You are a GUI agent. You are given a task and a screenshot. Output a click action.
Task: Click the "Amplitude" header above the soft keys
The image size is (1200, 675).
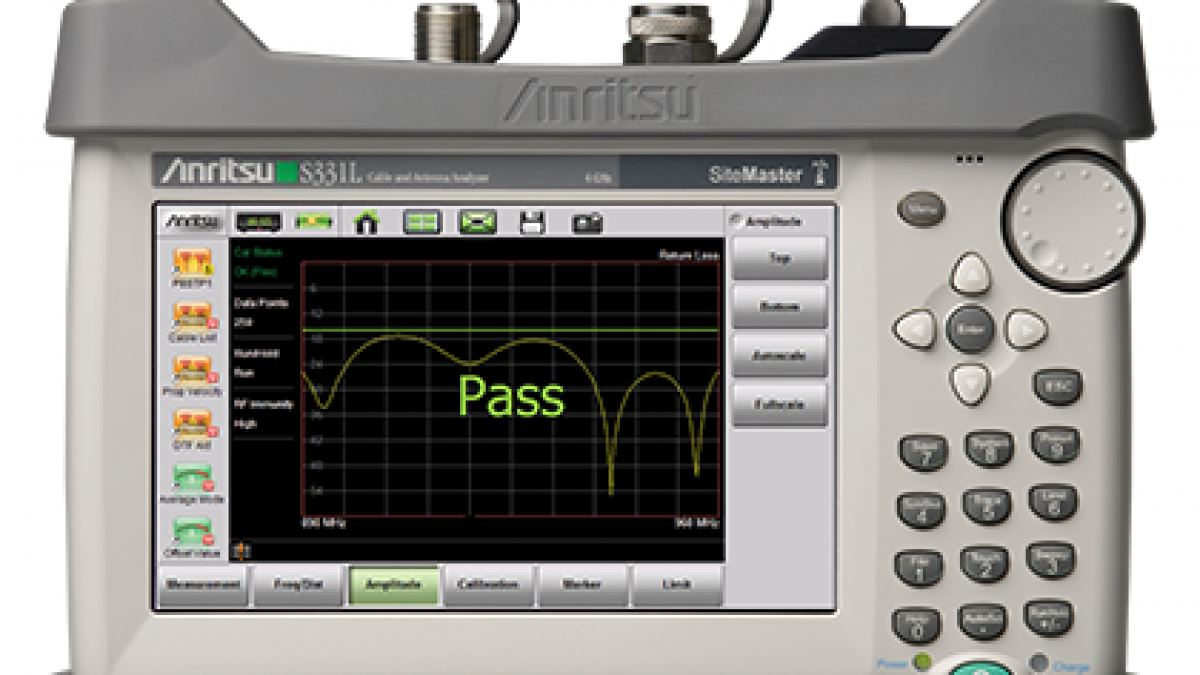pyautogui.click(x=773, y=222)
